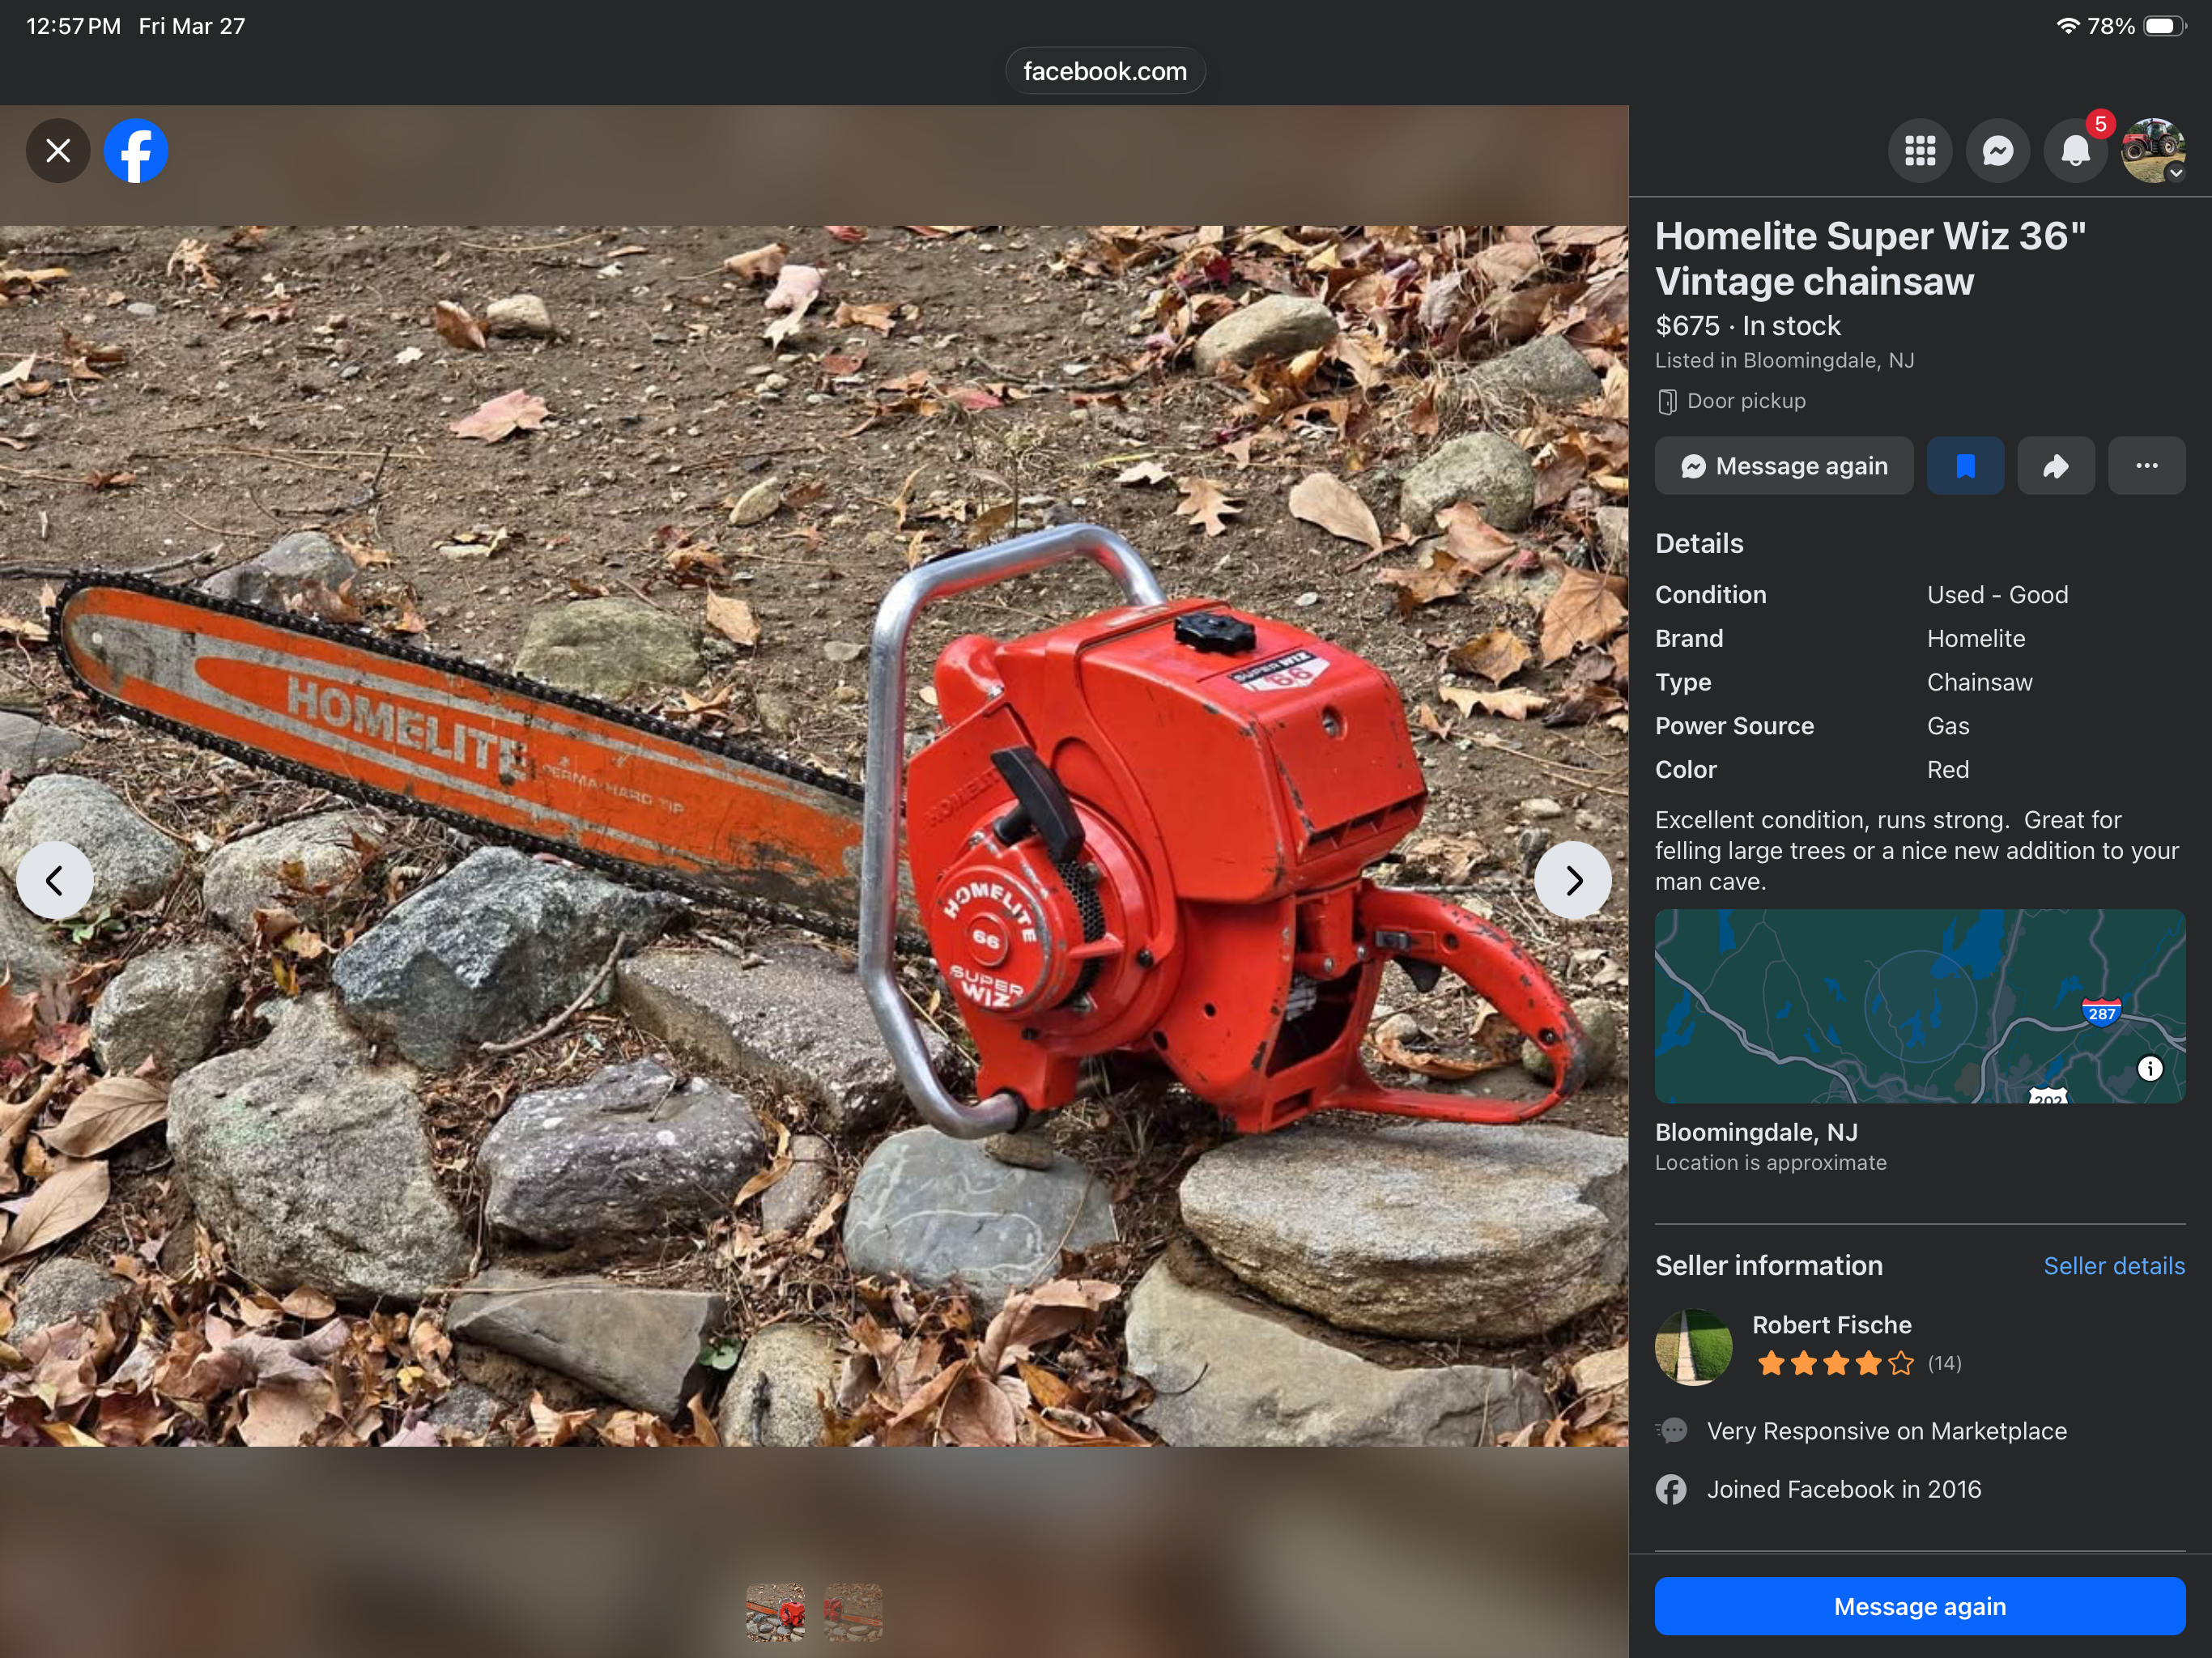This screenshot has height=1658, width=2212.
Task: Open the Seller details link
Action: [x=2113, y=1266]
